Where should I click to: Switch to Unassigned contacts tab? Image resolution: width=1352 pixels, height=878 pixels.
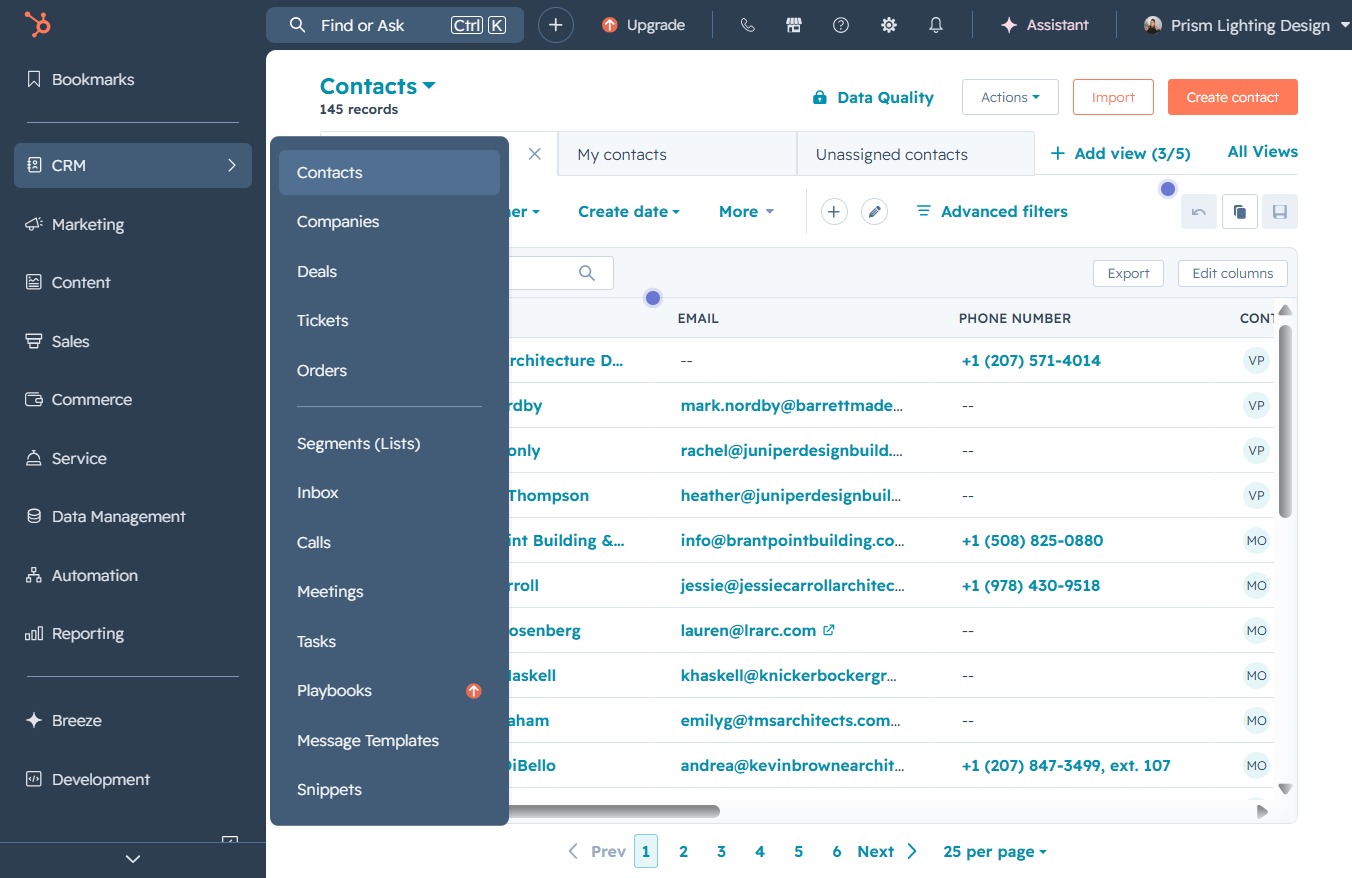(x=915, y=154)
